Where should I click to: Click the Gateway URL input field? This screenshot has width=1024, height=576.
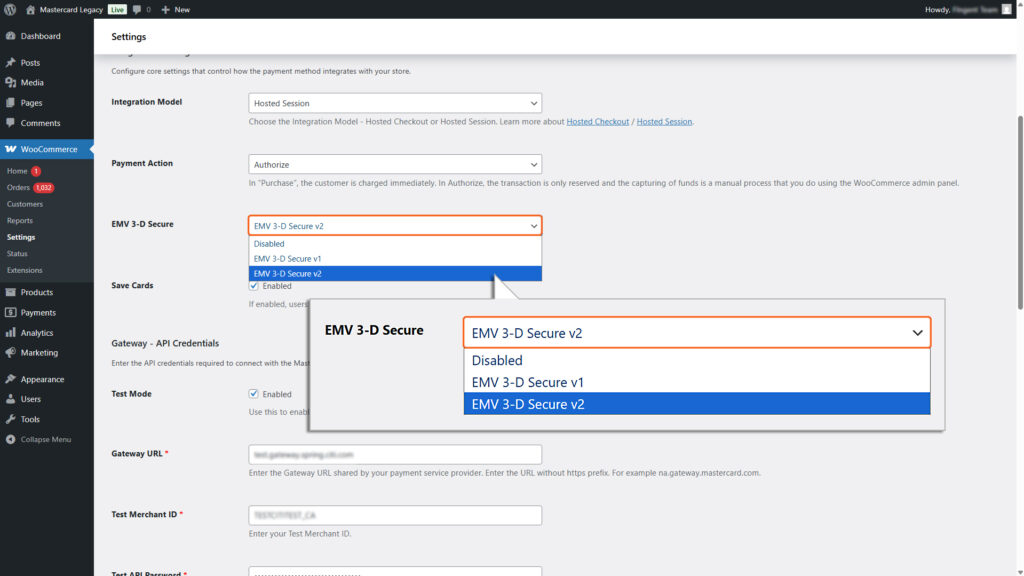point(394,454)
